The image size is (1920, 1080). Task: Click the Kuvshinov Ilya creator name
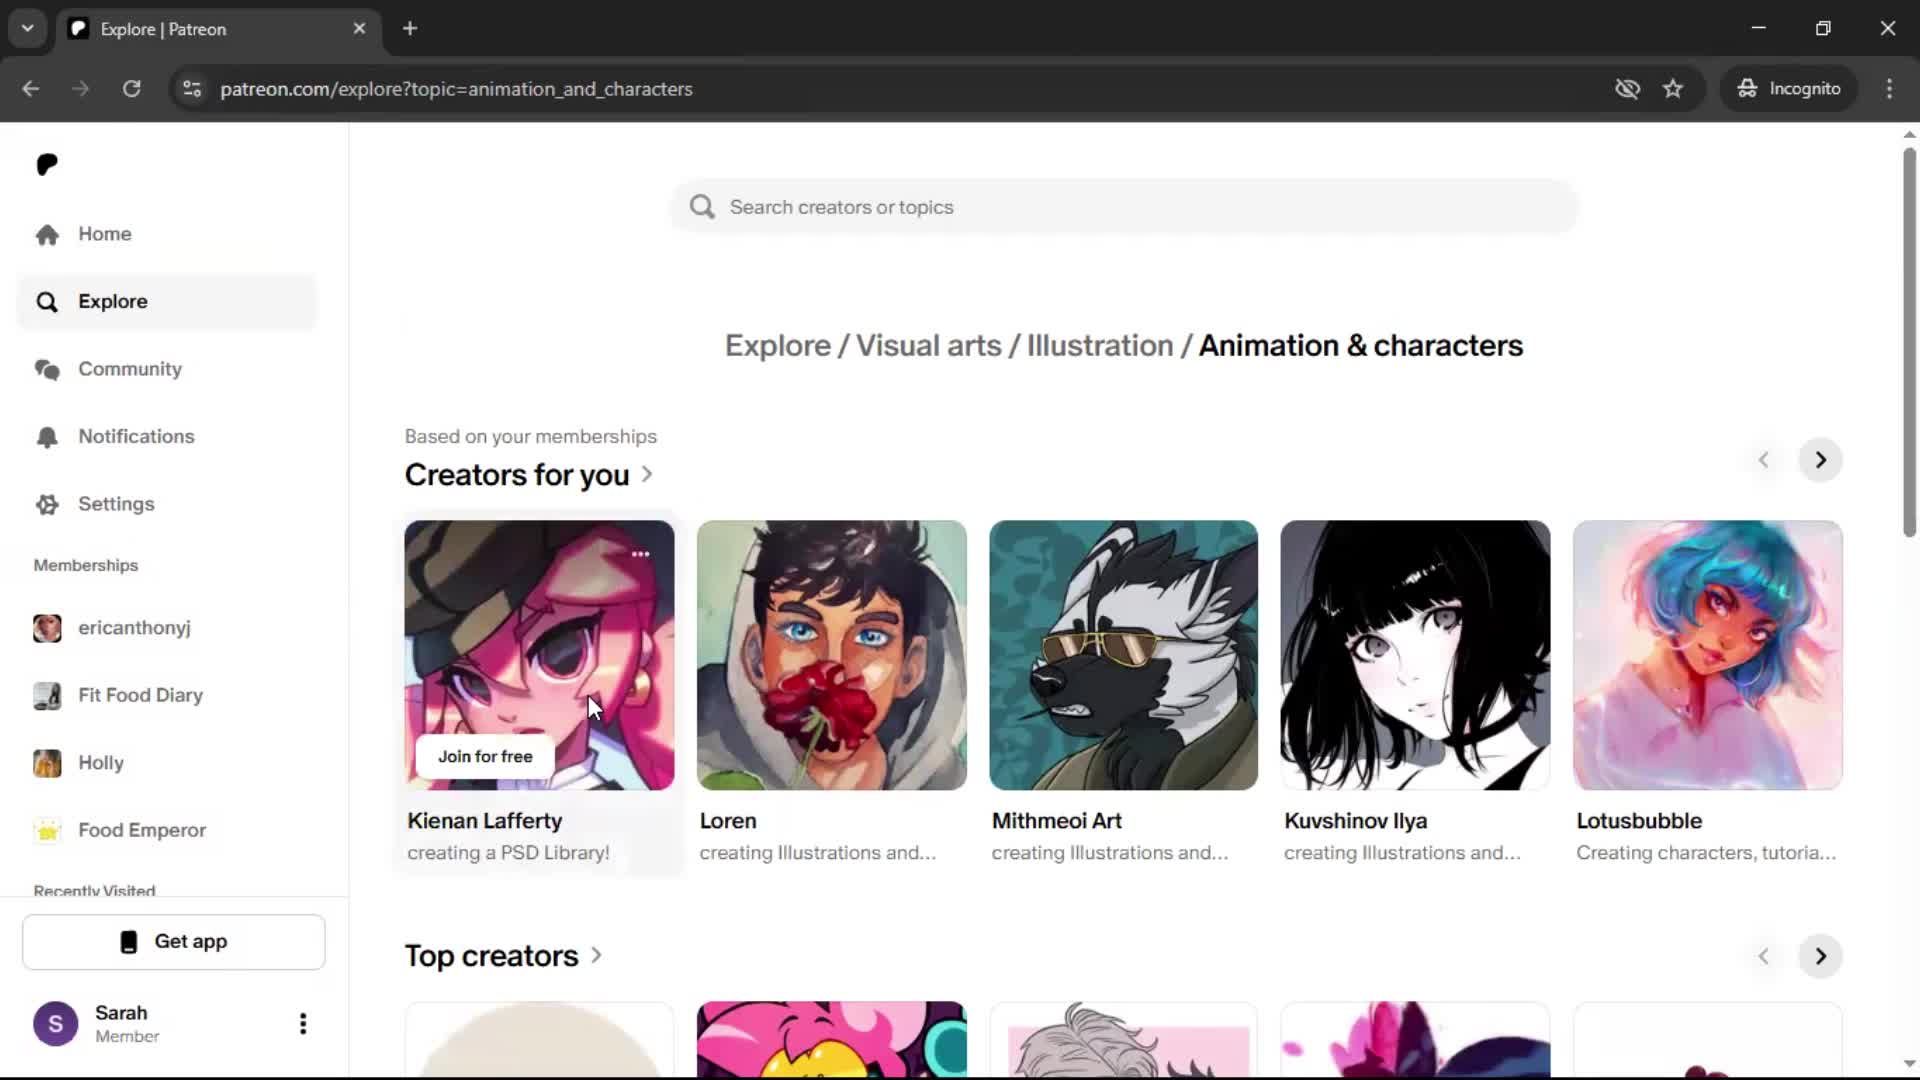pos(1356,821)
